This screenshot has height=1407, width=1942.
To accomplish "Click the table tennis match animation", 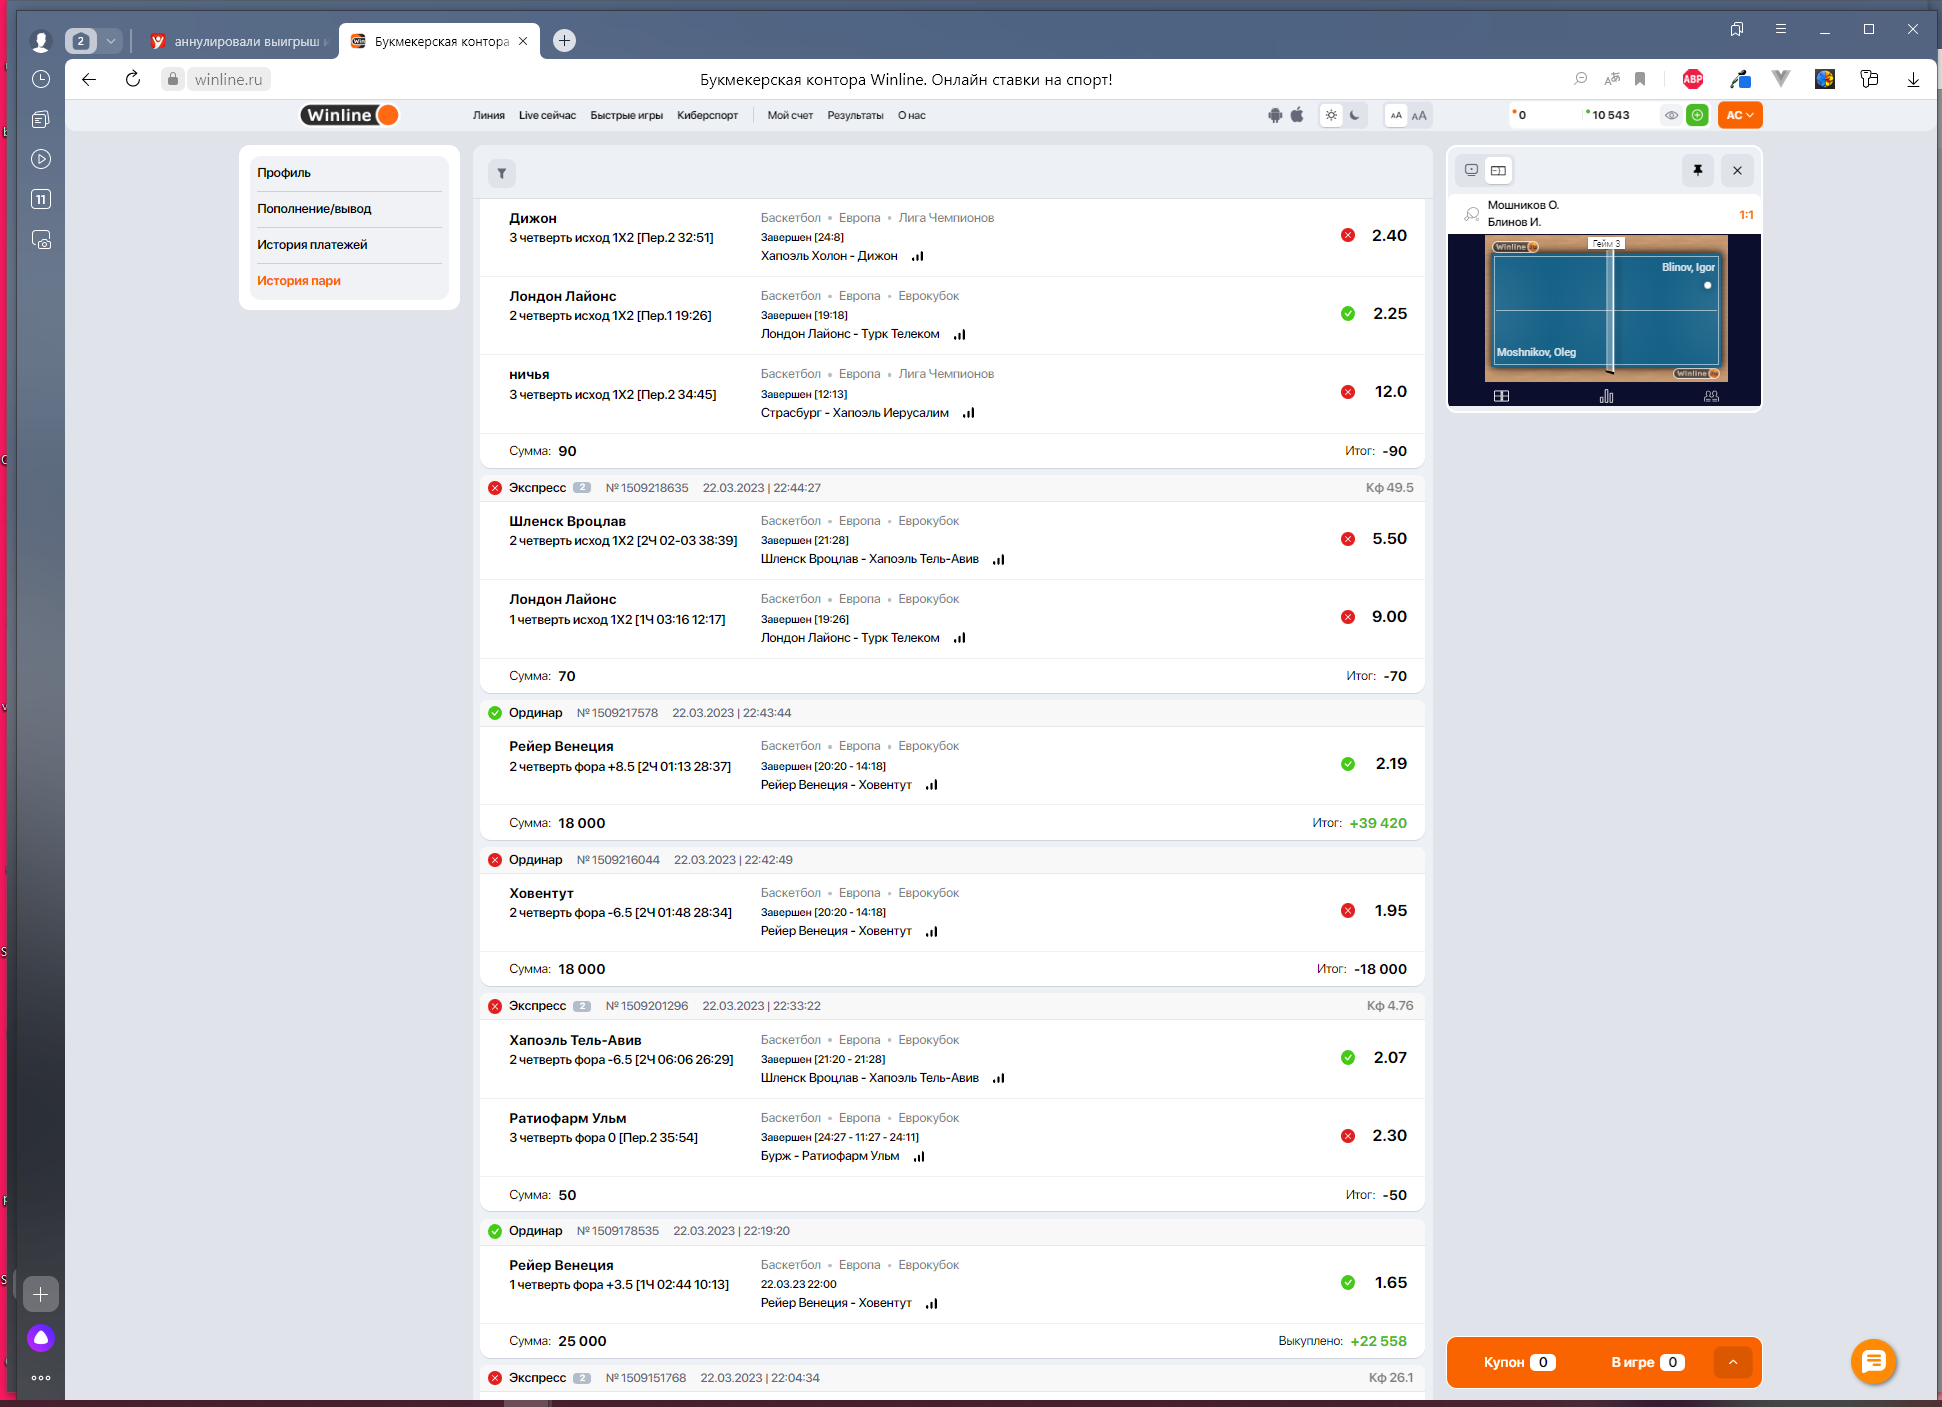I will pyautogui.click(x=1605, y=309).
